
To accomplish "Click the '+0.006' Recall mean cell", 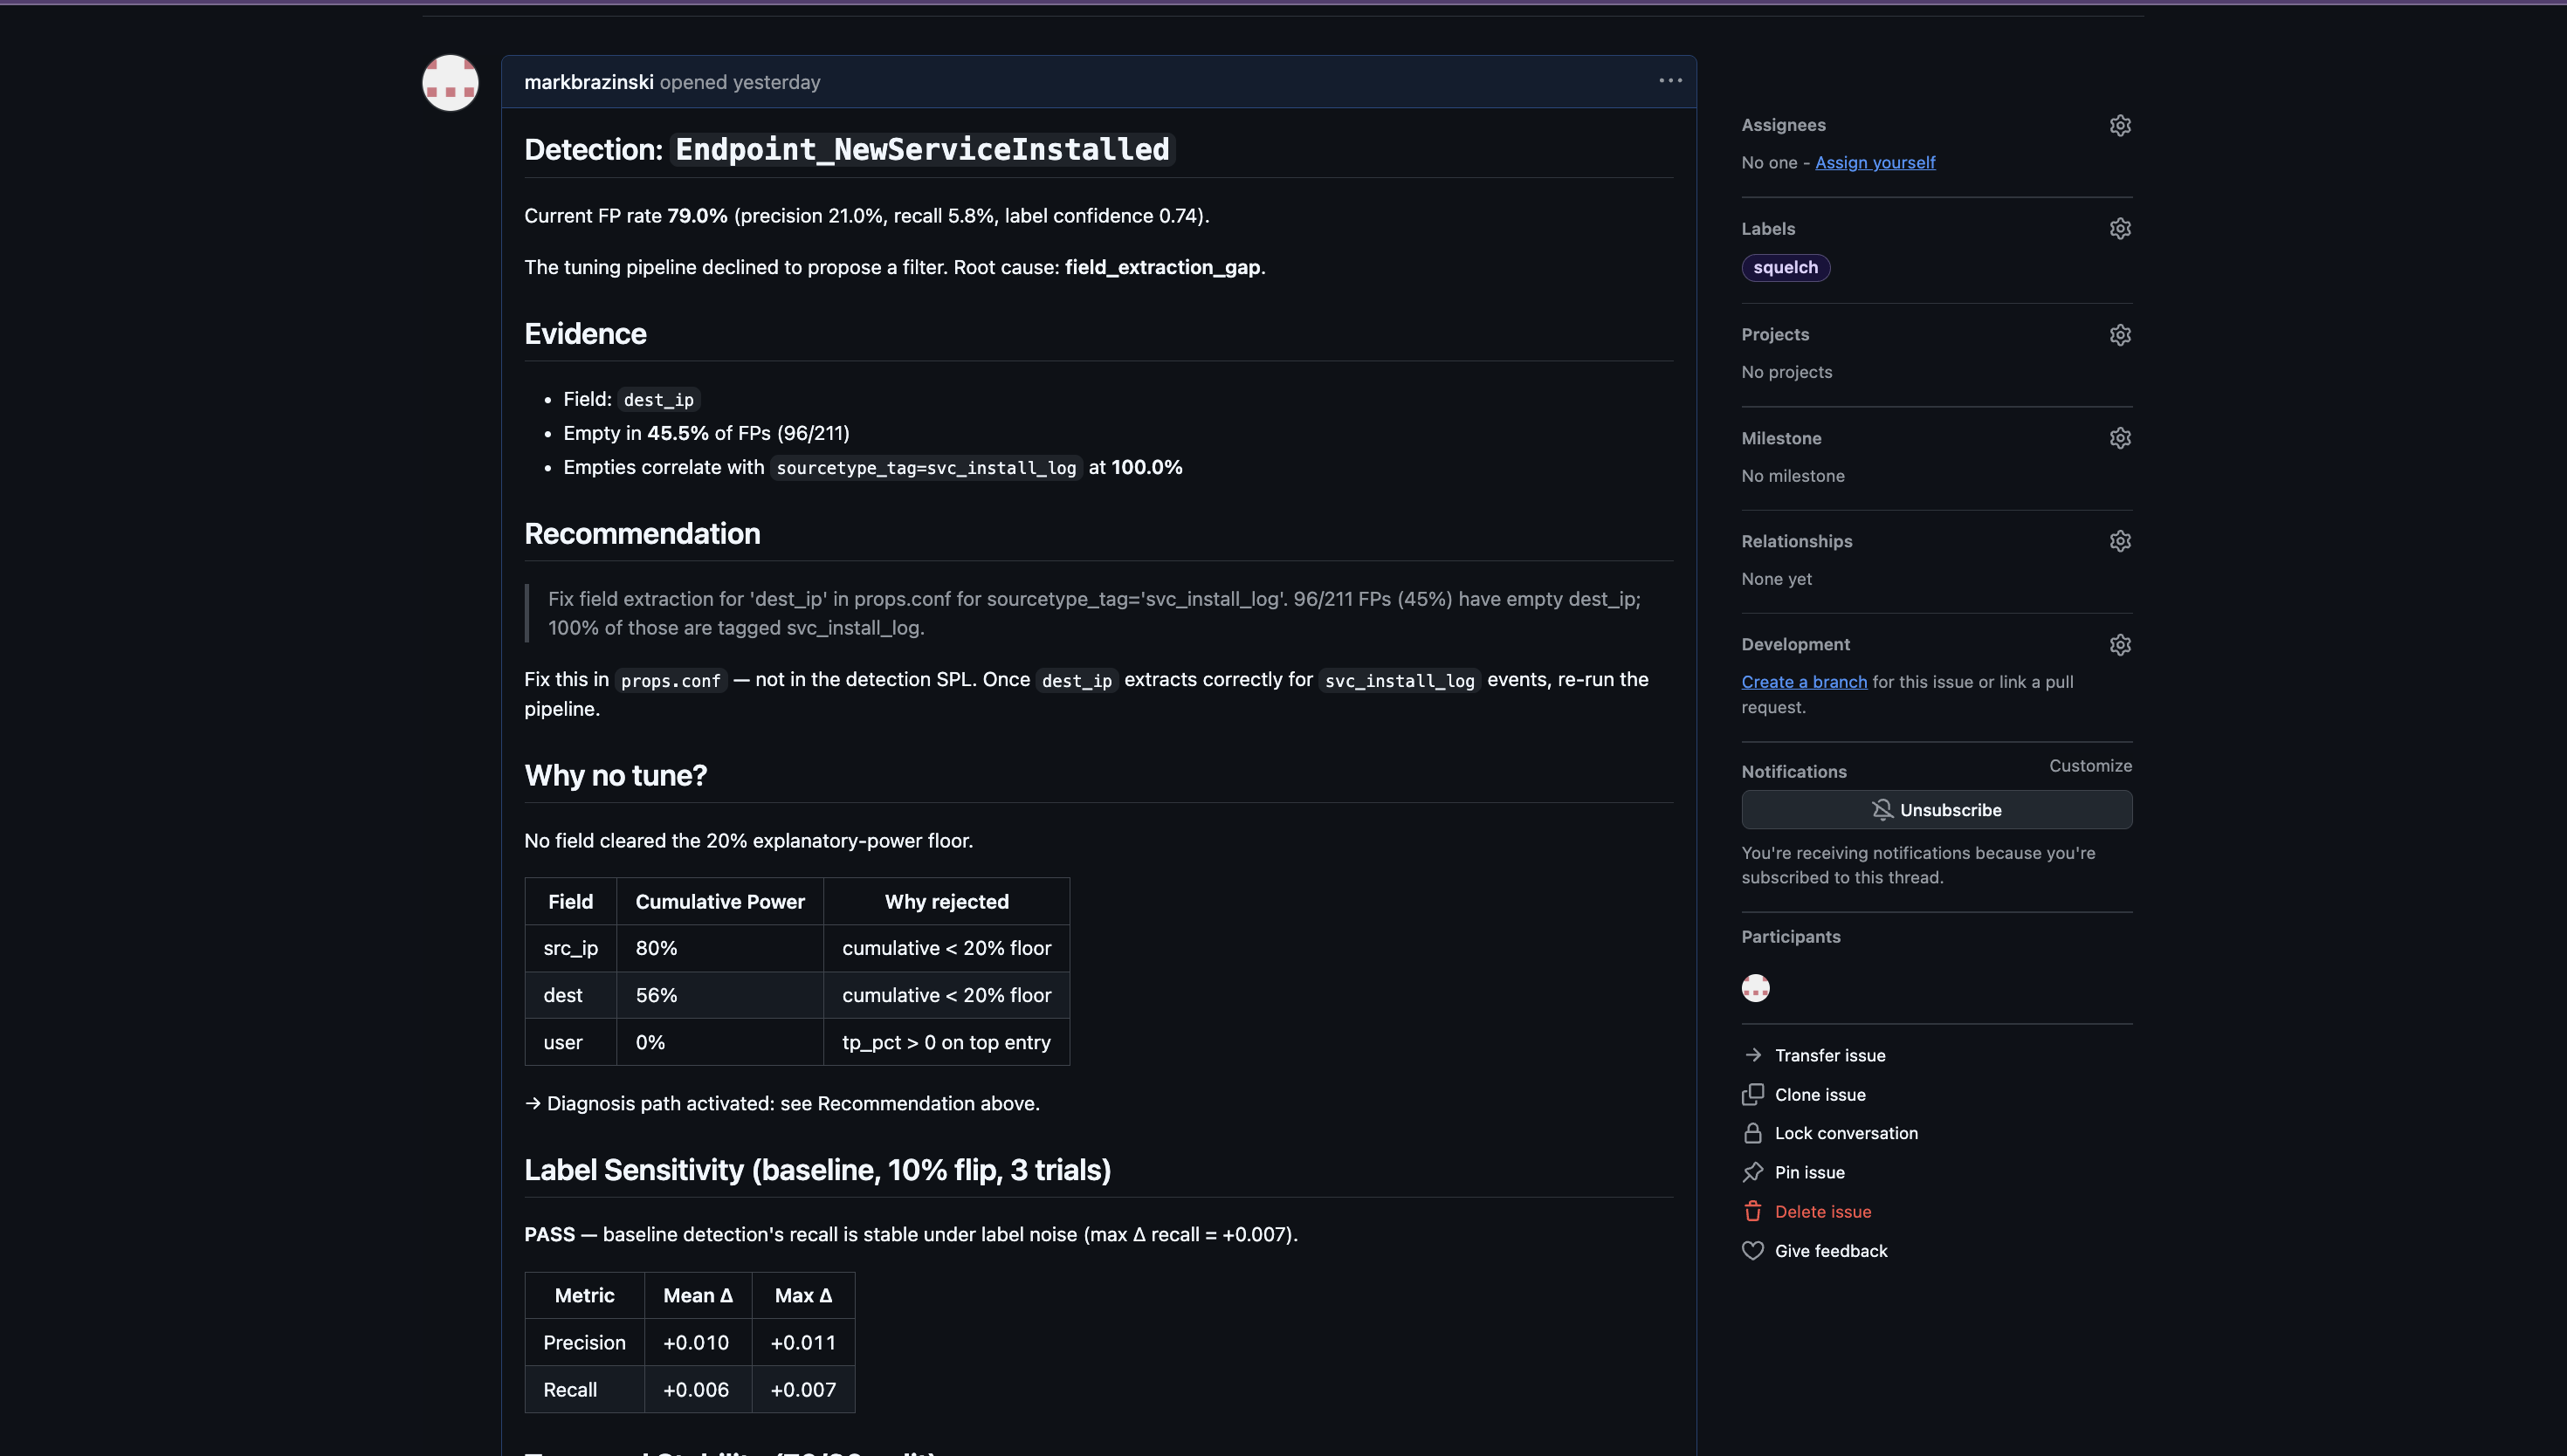I will click(x=697, y=1390).
